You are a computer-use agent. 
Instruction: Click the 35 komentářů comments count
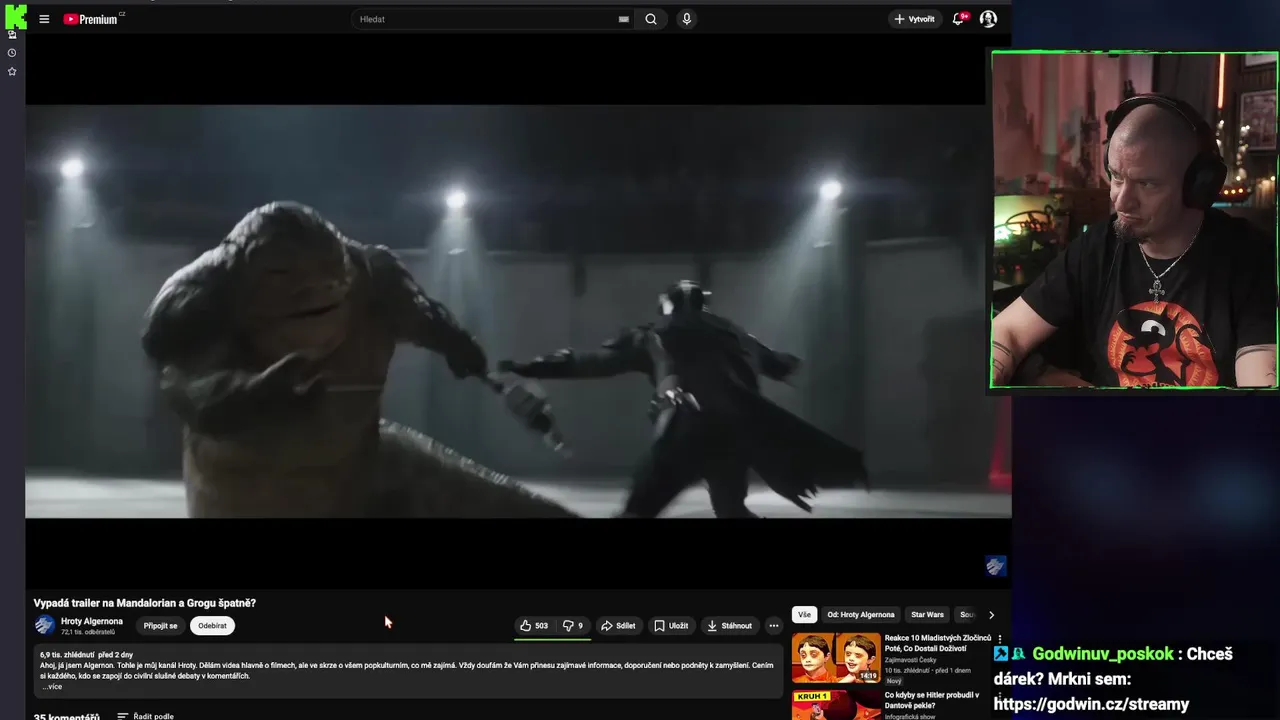pyautogui.click(x=67, y=716)
